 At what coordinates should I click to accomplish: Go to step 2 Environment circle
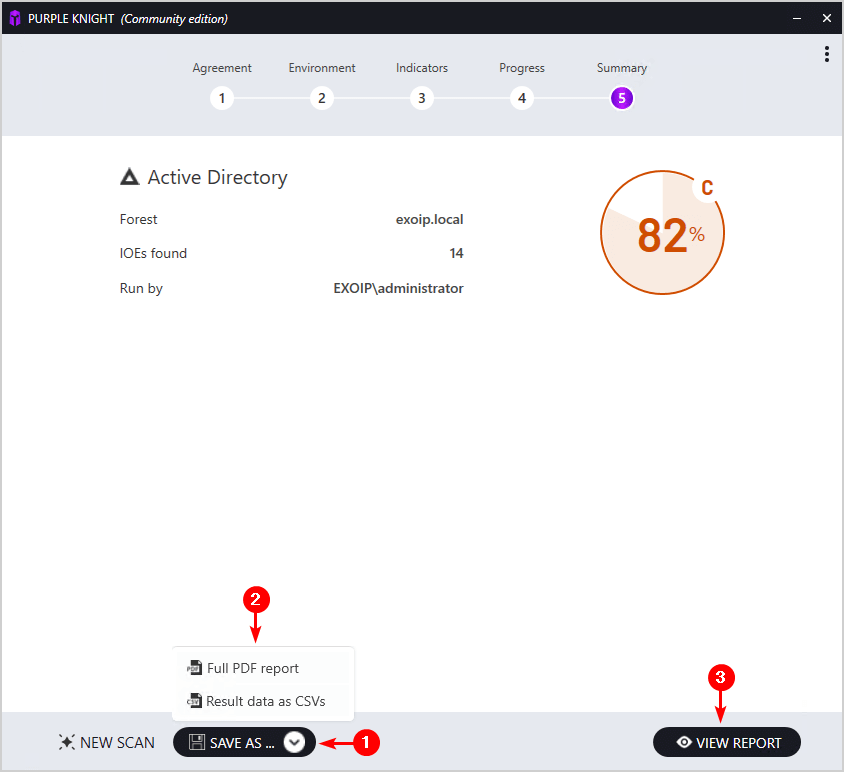[x=322, y=98]
